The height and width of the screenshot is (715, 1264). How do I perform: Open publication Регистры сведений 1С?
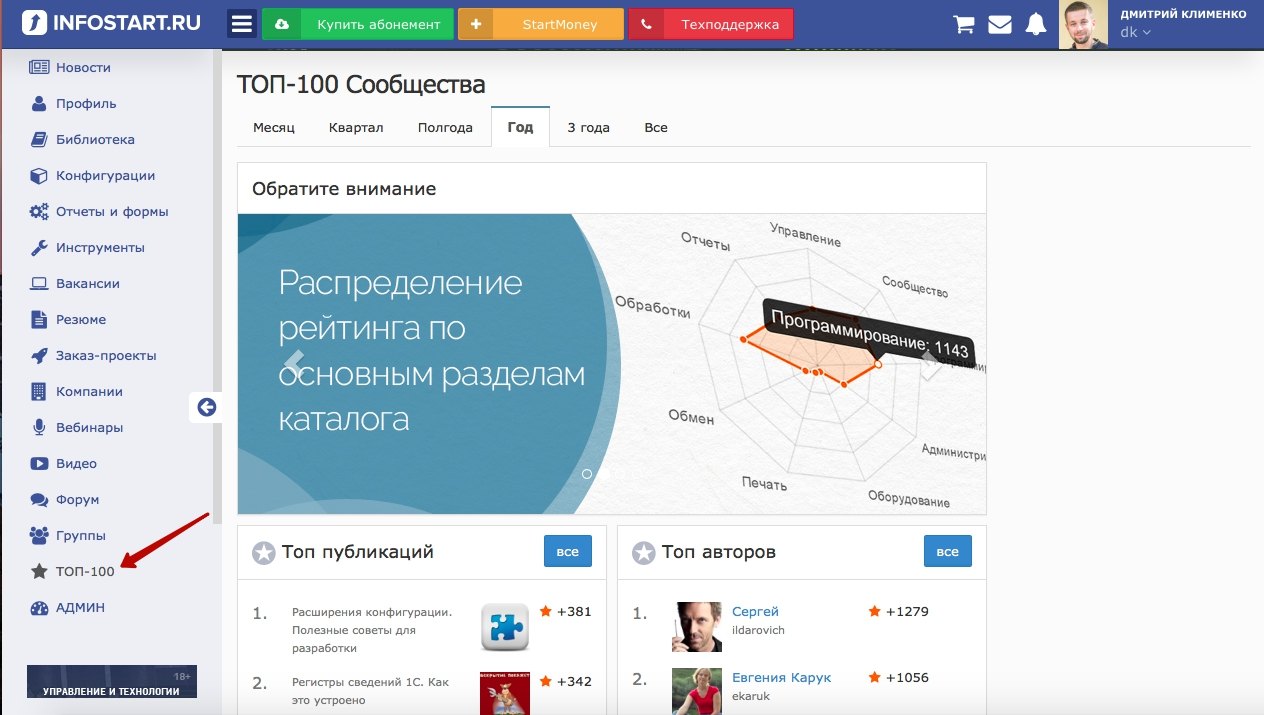point(370,690)
